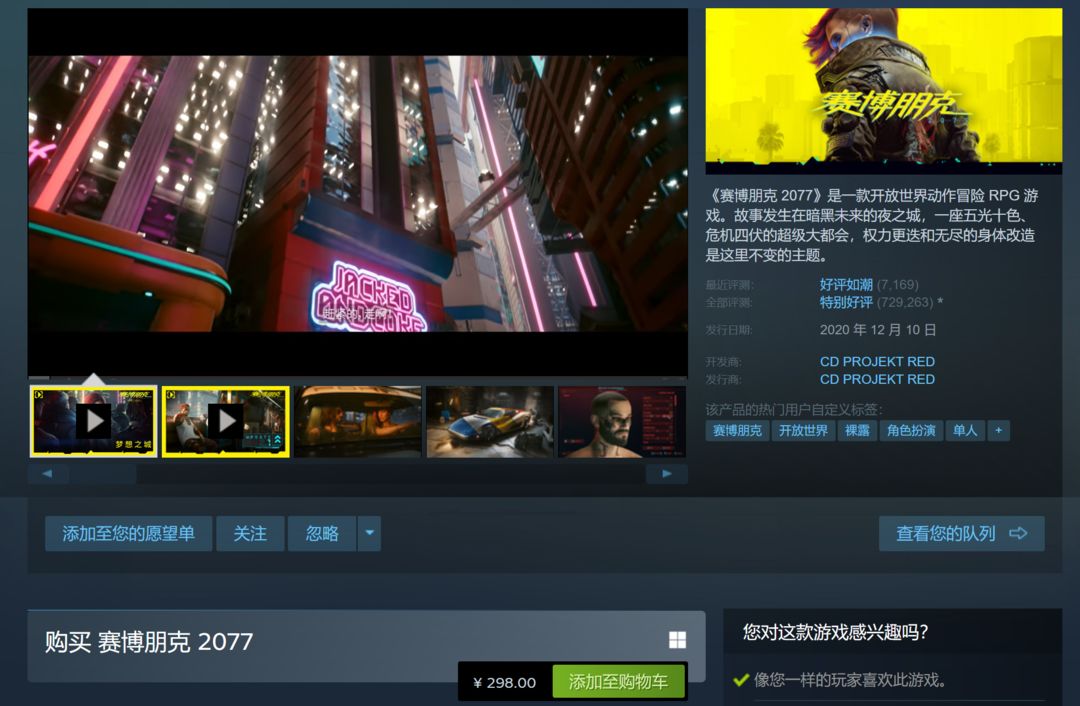Open the 赛博朋克 game header image
This screenshot has width=1080, height=706.
tap(884, 90)
